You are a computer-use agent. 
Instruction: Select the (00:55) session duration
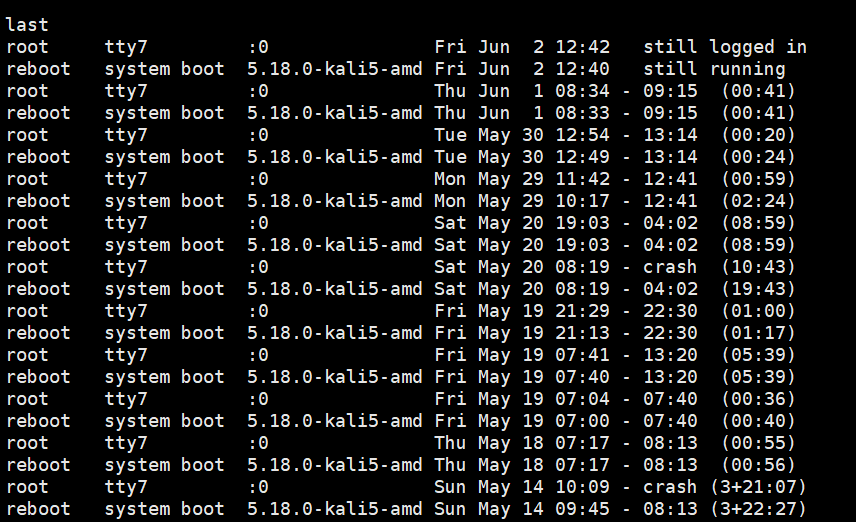pos(757,443)
